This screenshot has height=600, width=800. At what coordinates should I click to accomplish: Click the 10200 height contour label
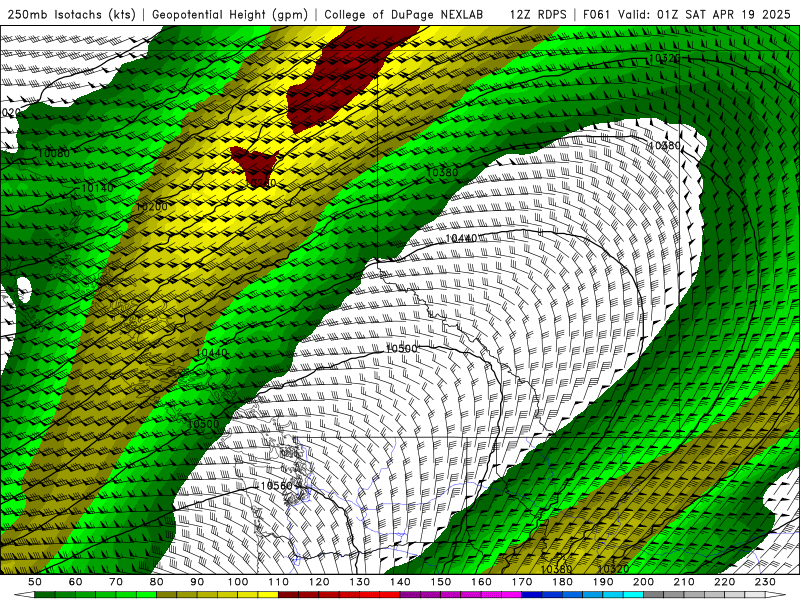pyautogui.click(x=152, y=207)
